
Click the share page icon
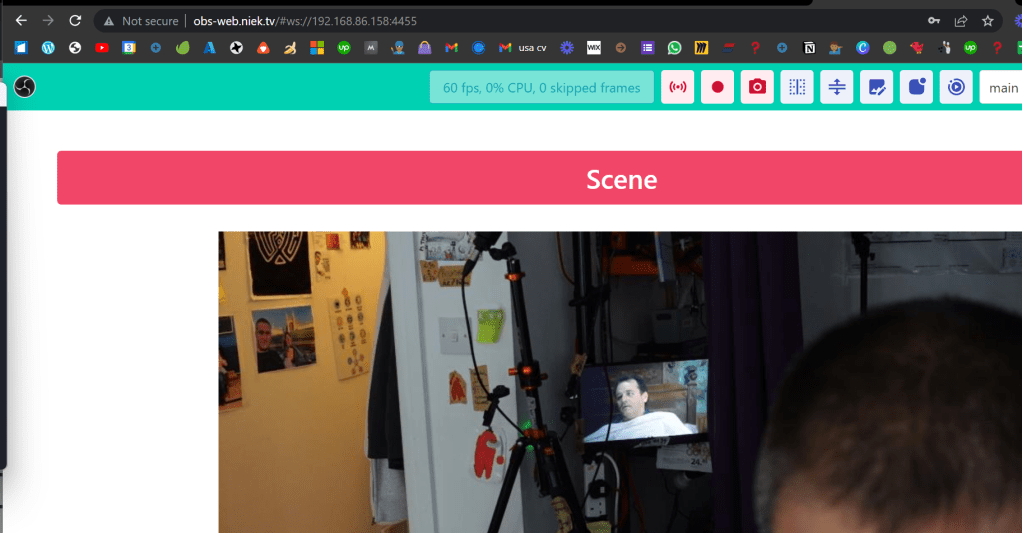pyautogui.click(x=961, y=21)
